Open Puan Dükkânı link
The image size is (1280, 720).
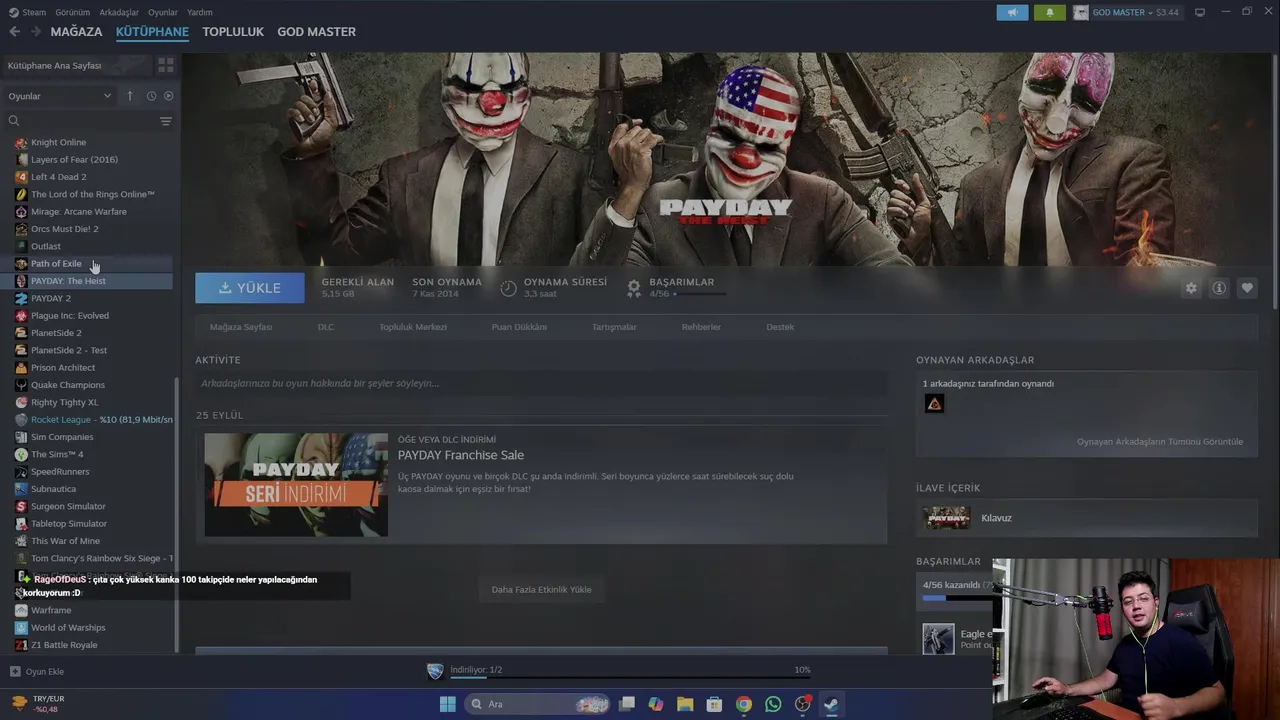[x=519, y=327]
